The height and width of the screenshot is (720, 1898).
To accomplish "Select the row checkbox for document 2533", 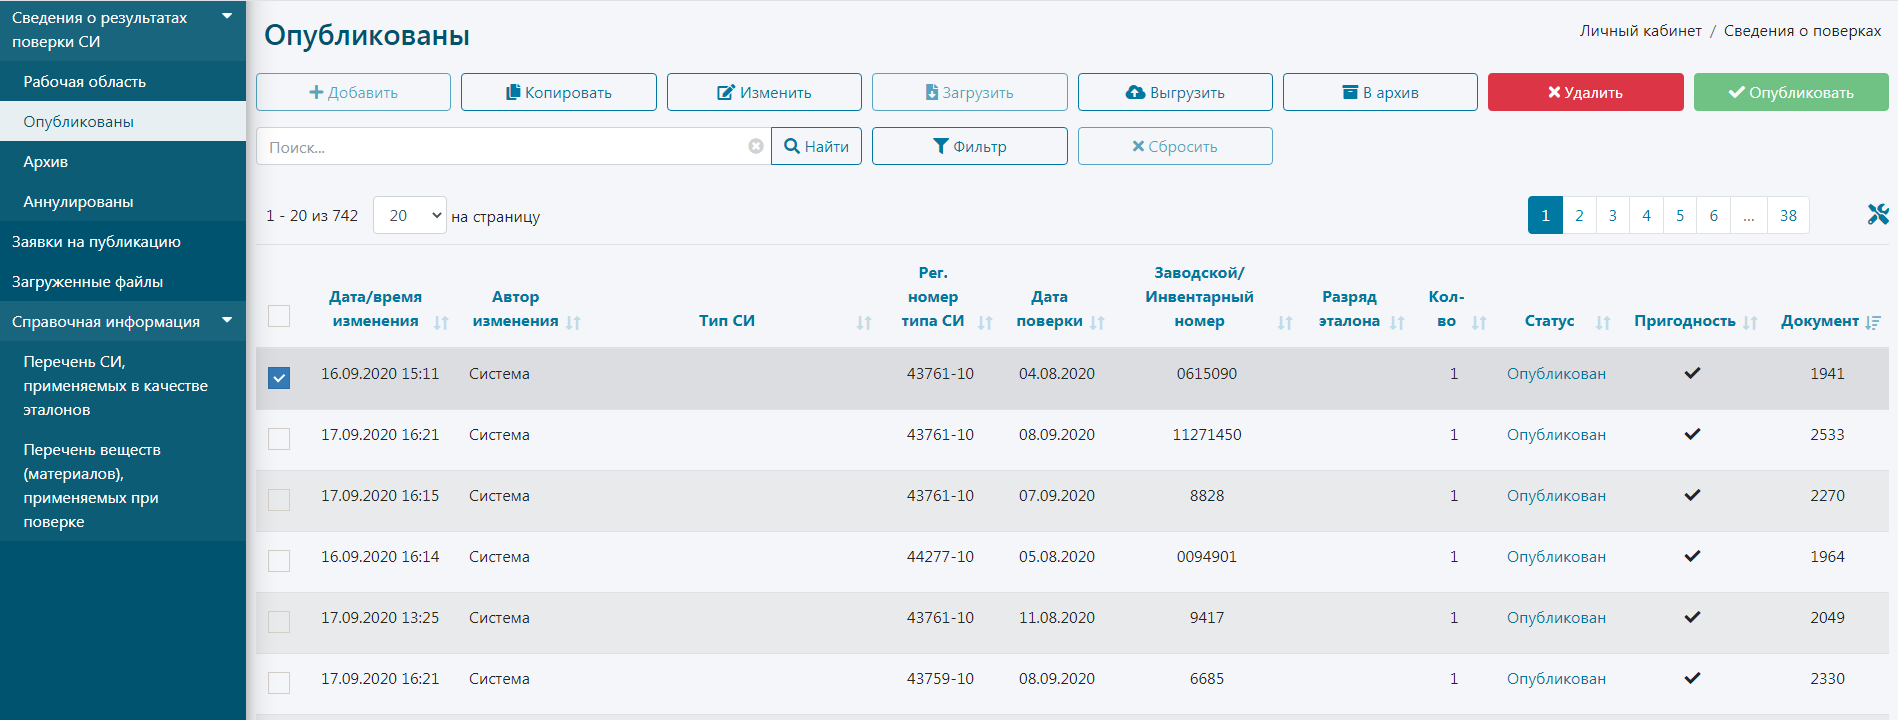I will tap(279, 439).
